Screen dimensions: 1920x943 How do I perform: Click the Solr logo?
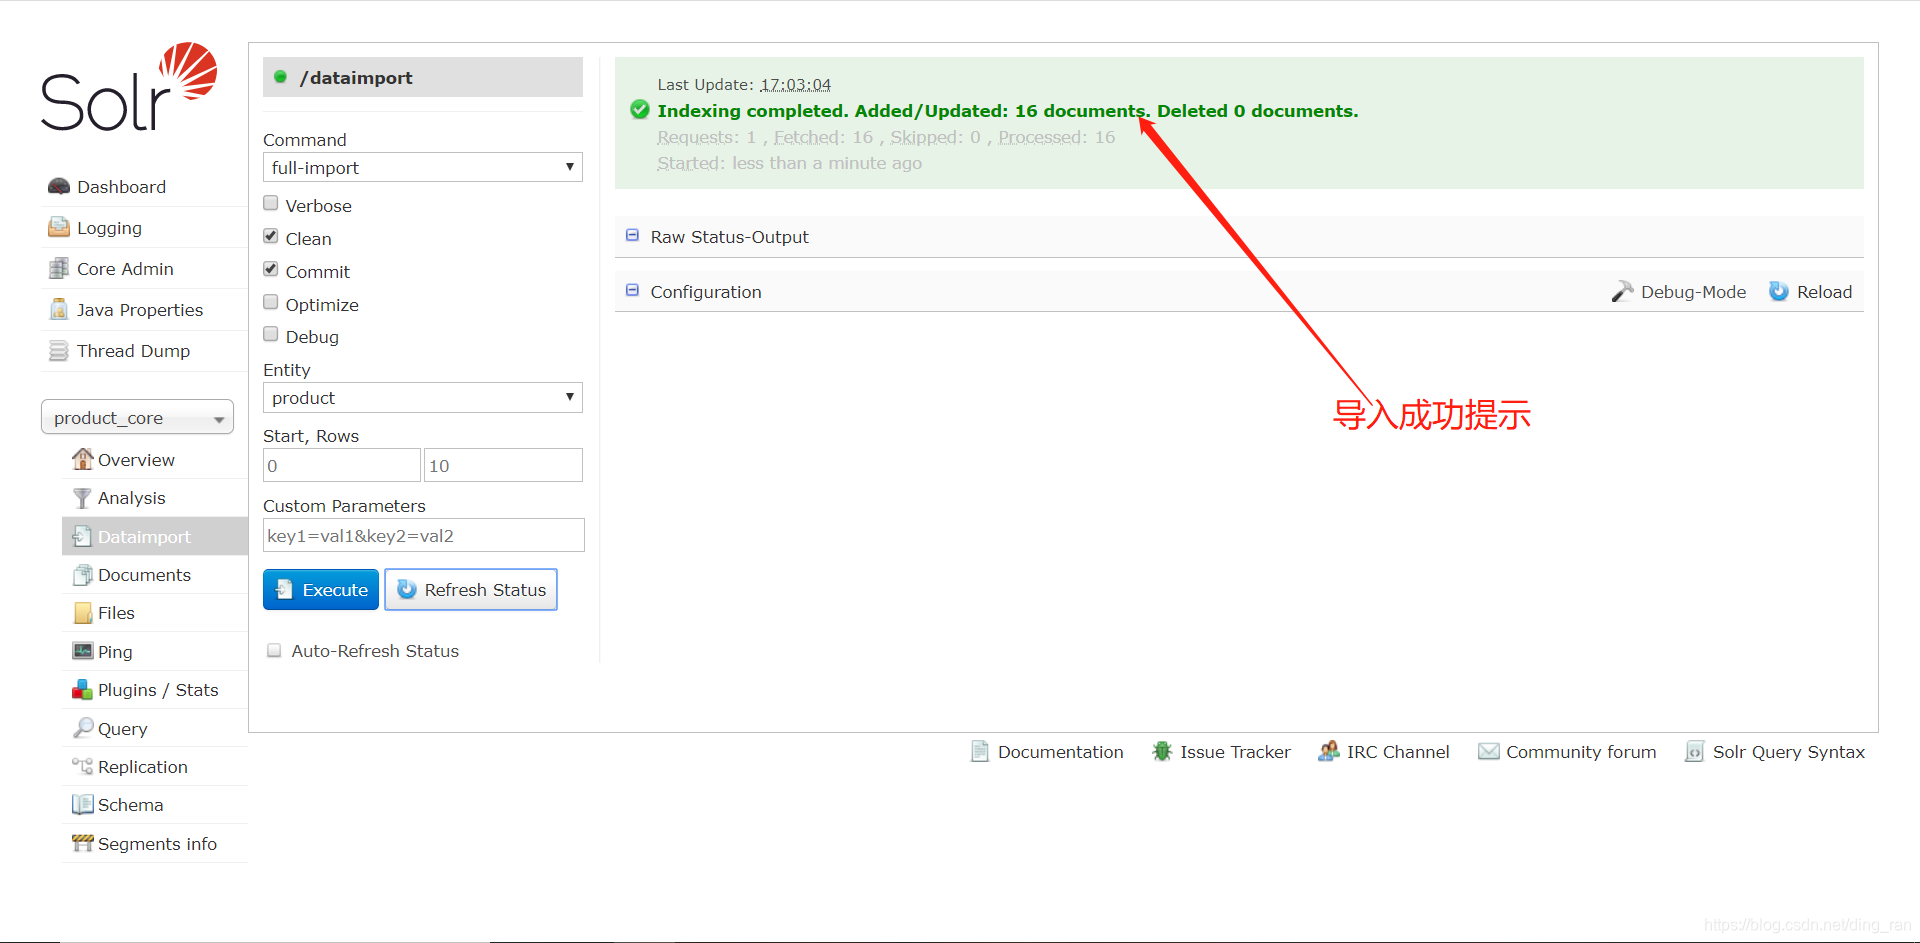tap(129, 87)
